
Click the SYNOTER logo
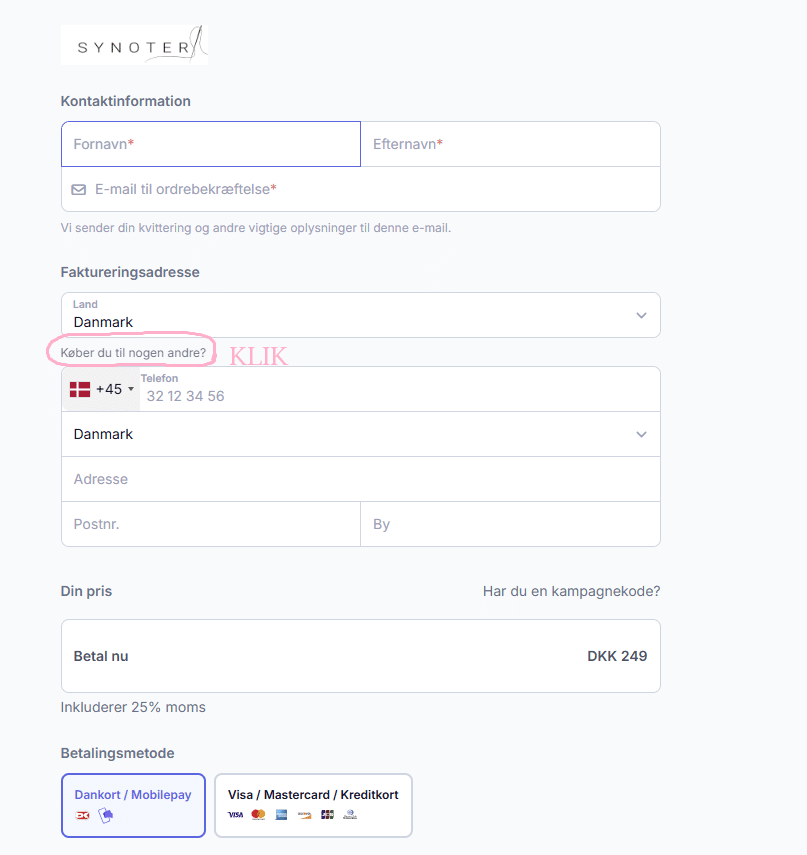pos(134,45)
